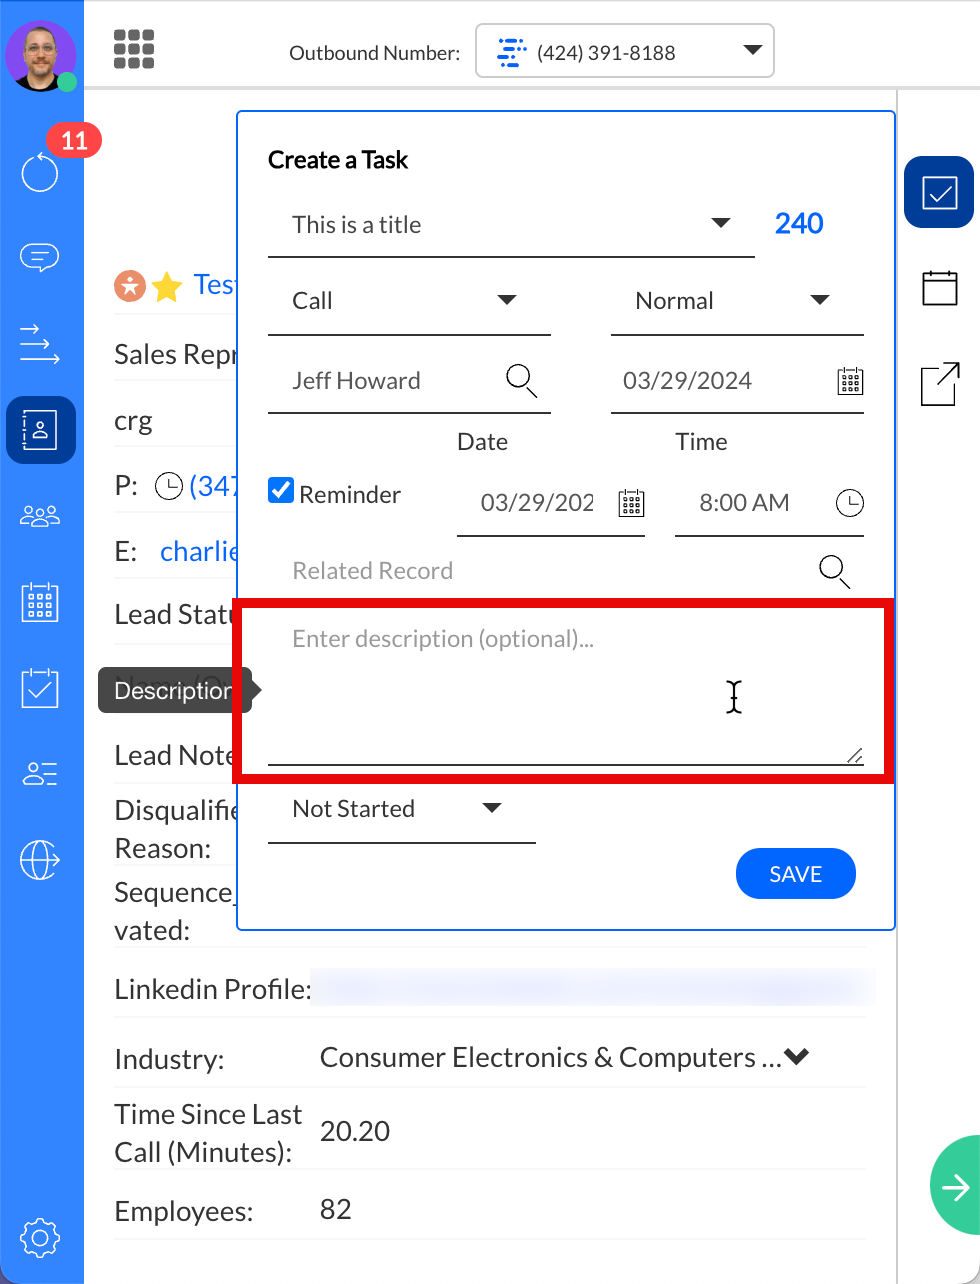The height and width of the screenshot is (1284, 980).
Task: Search assignee with Jeff Howard magnifier icon
Action: point(522,381)
